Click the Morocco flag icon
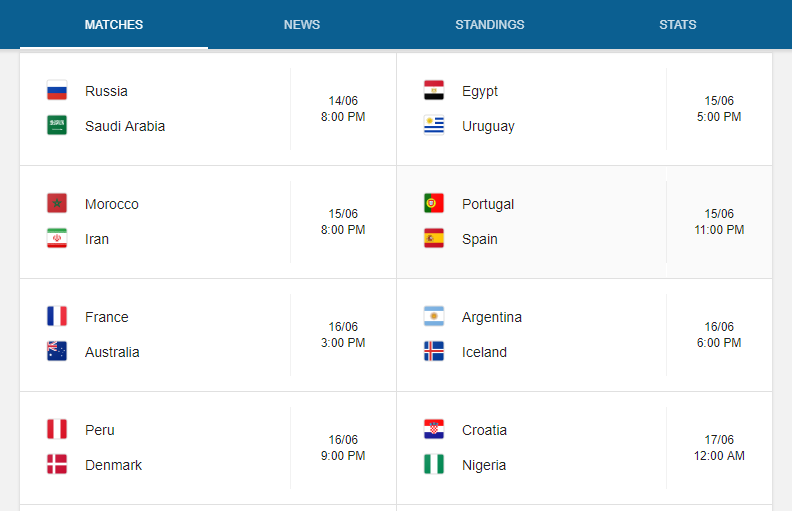 pos(57,204)
